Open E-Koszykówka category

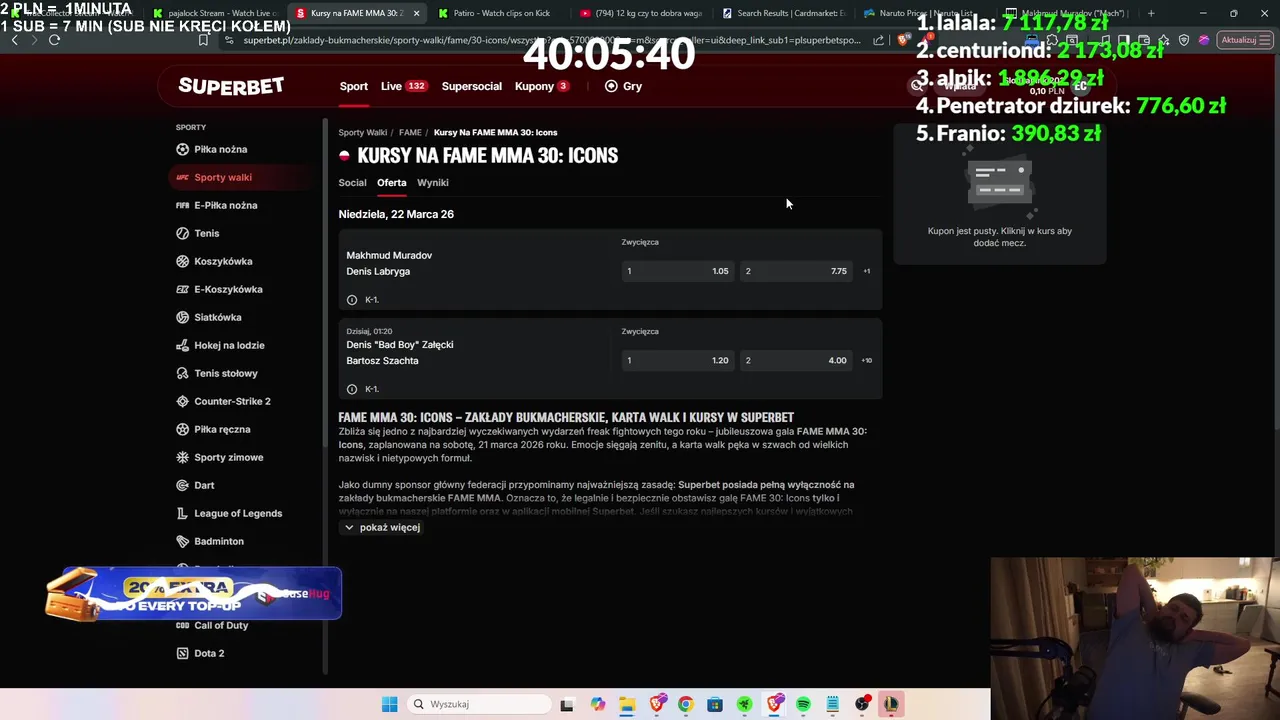[219, 289]
